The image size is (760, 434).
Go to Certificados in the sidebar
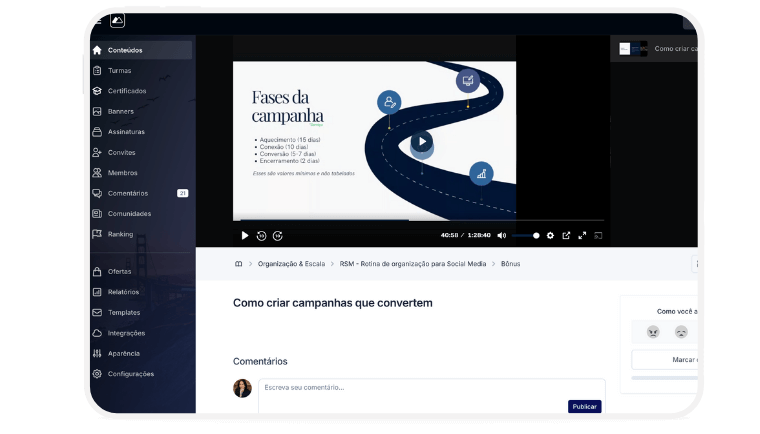coord(127,91)
